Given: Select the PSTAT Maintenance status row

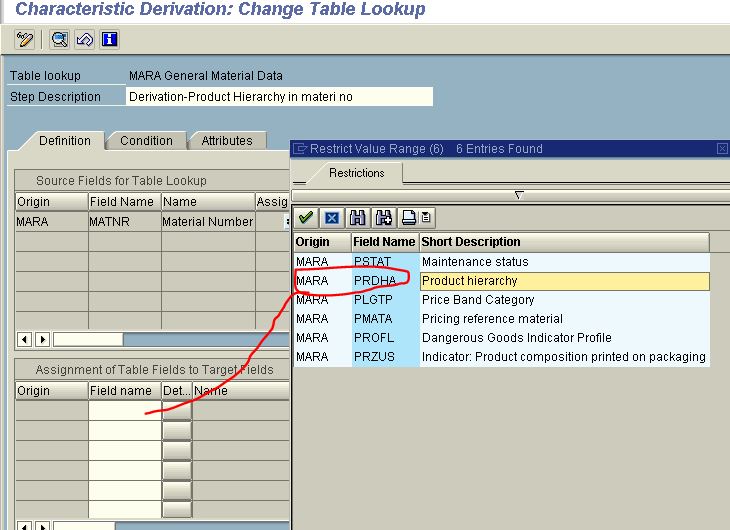Looking at the screenshot, I should (x=502, y=262).
